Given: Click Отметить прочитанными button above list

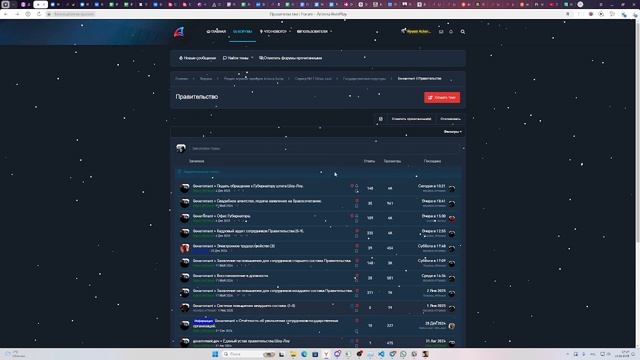Looking at the screenshot, I should [x=411, y=119].
